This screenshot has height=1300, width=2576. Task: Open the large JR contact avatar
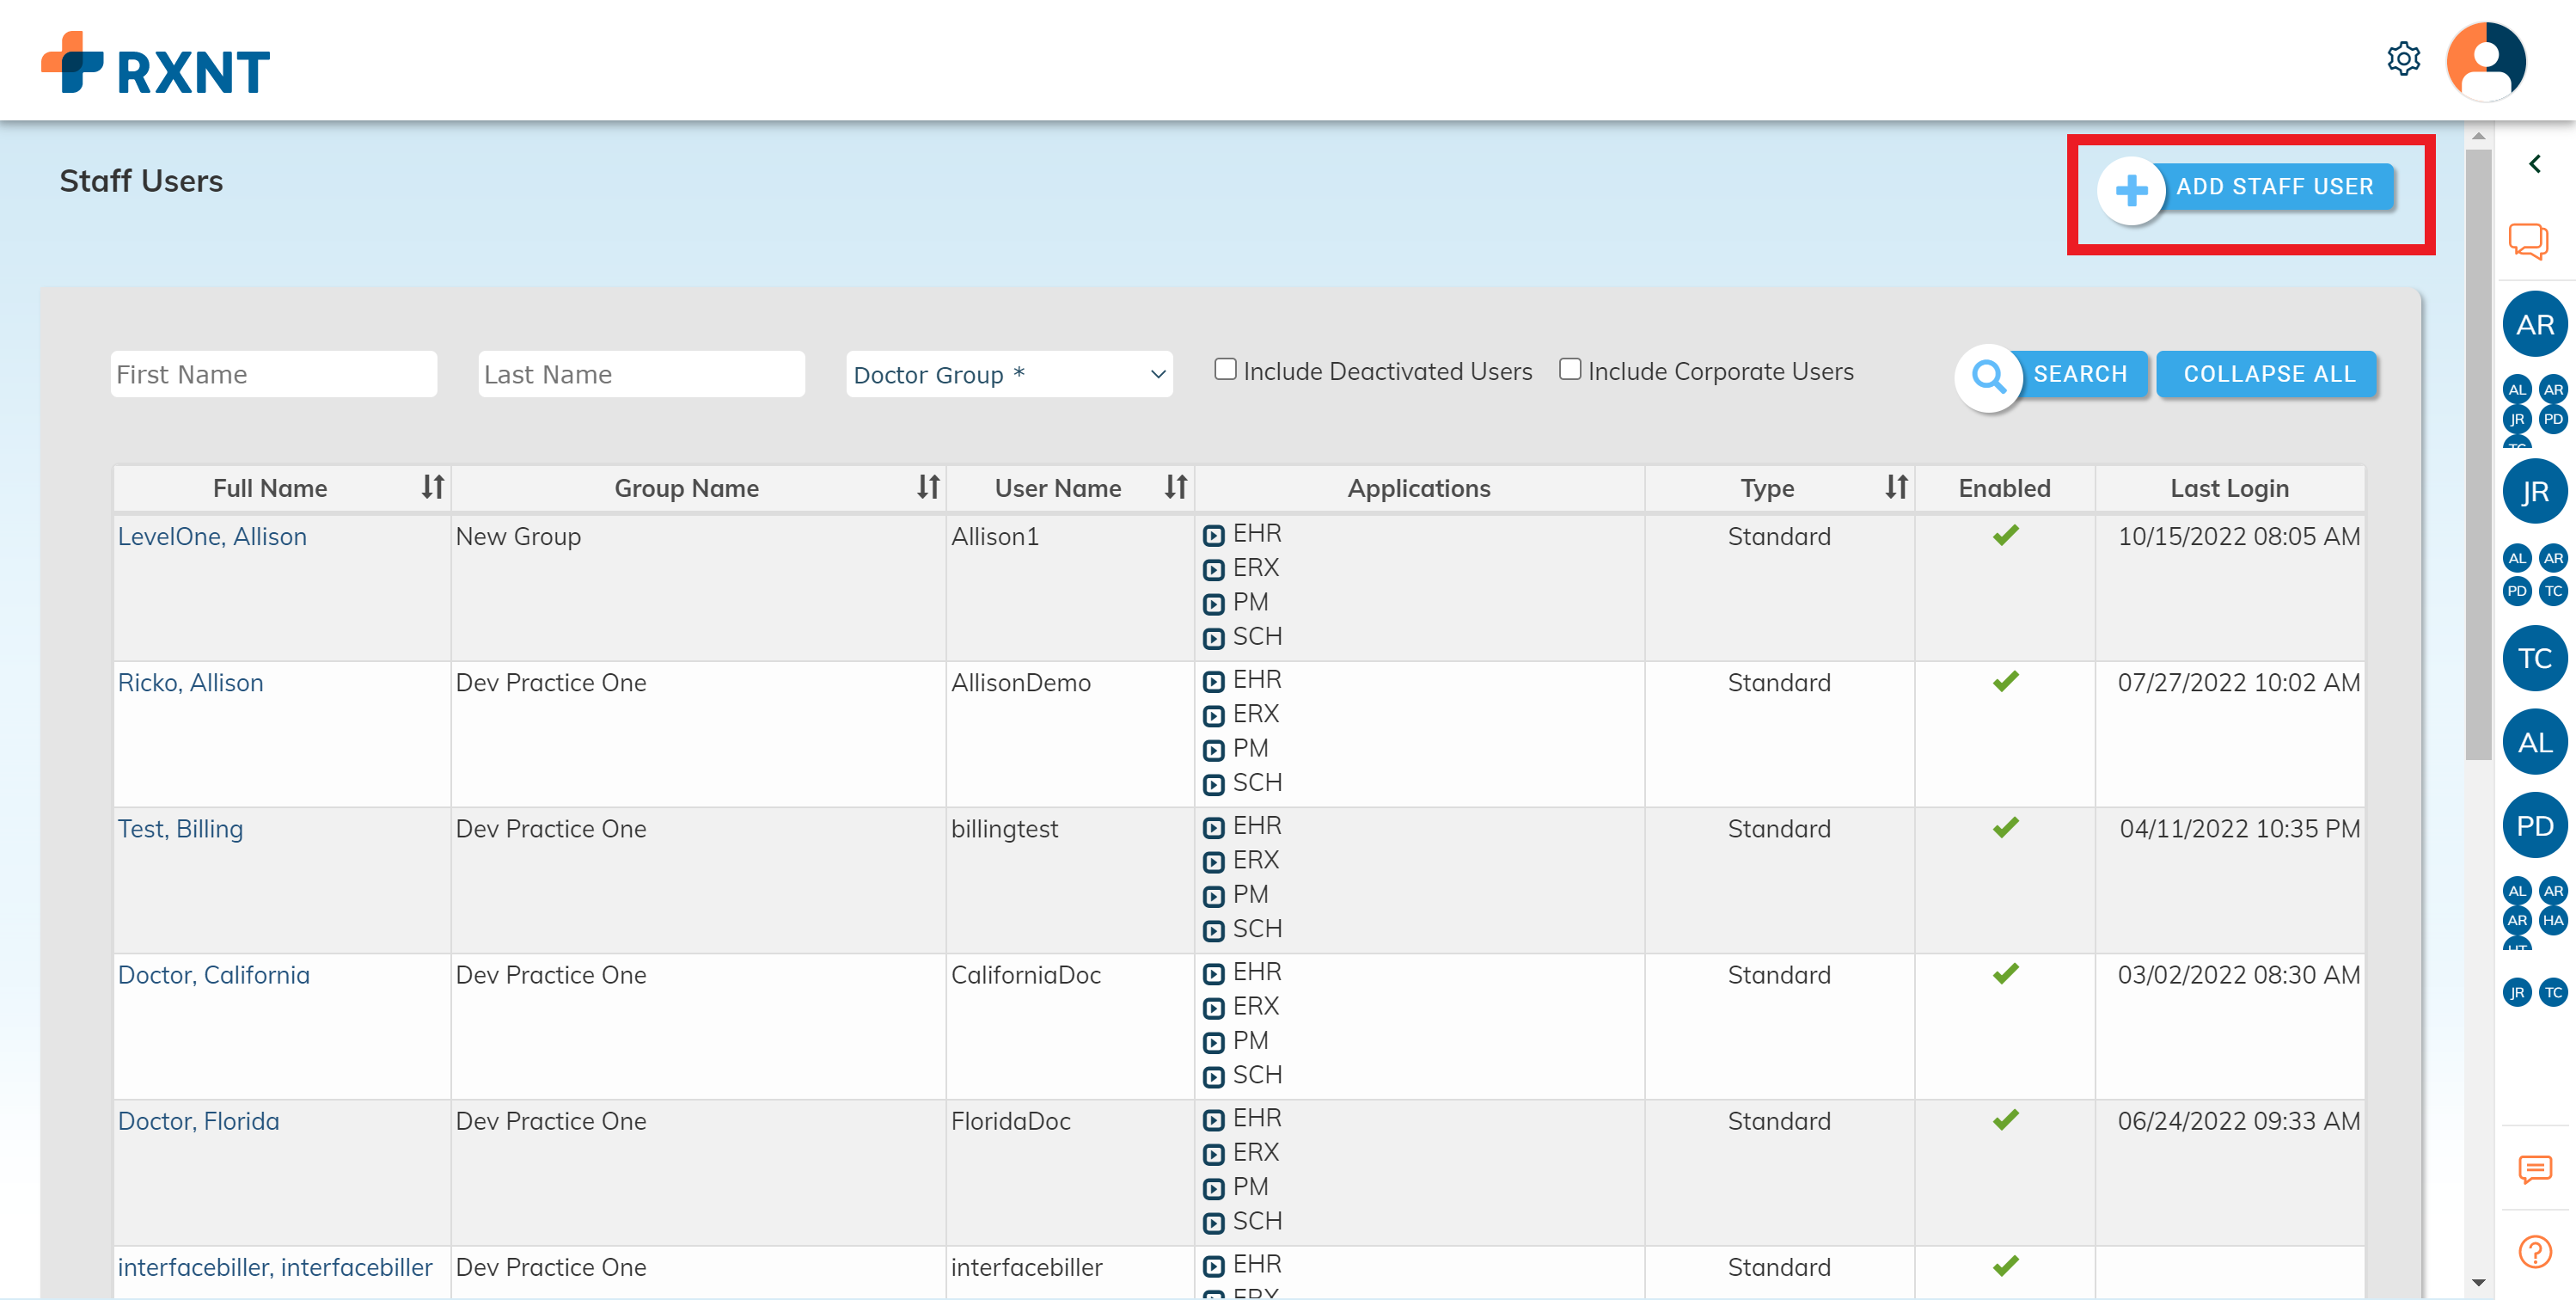[2535, 491]
